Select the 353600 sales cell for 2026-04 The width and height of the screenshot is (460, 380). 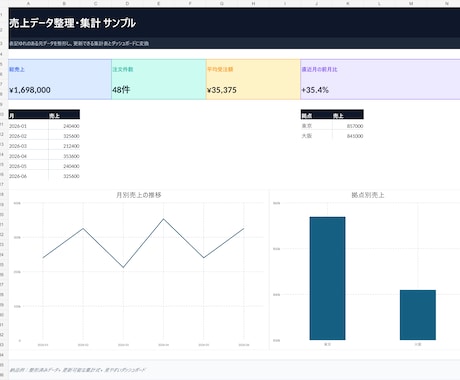pyautogui.click(x=64, y=156)
